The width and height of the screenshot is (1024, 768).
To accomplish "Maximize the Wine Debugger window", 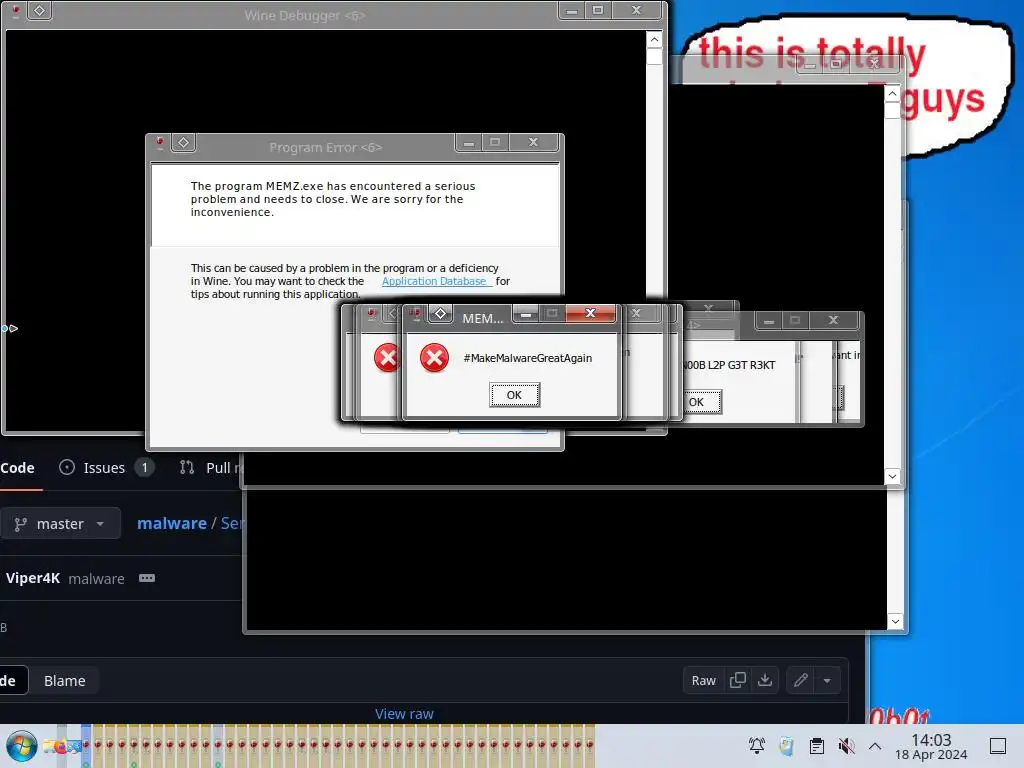I will (x=598, y=10).
